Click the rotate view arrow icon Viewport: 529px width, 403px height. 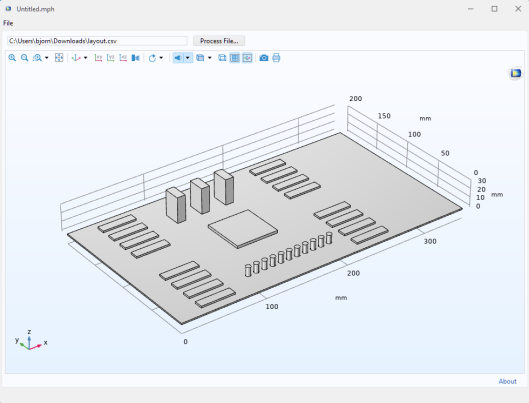152,58
